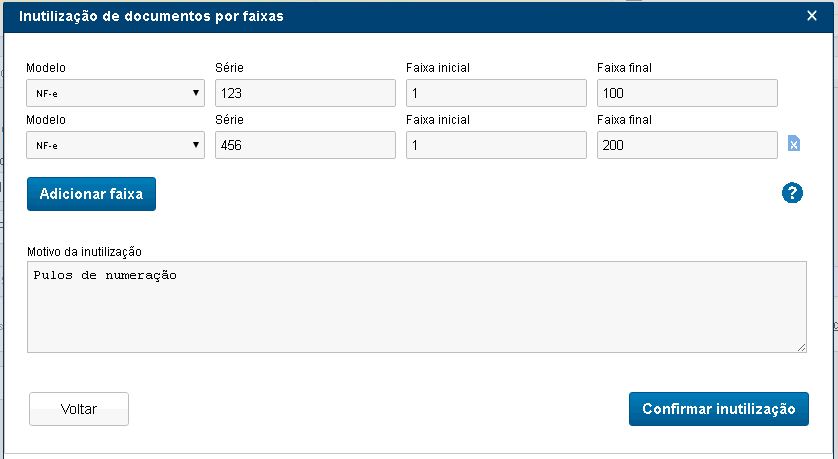This screenshot has width=838, height=459.
Task: Click the first row's Faixa final label
Action: point(624,68)
